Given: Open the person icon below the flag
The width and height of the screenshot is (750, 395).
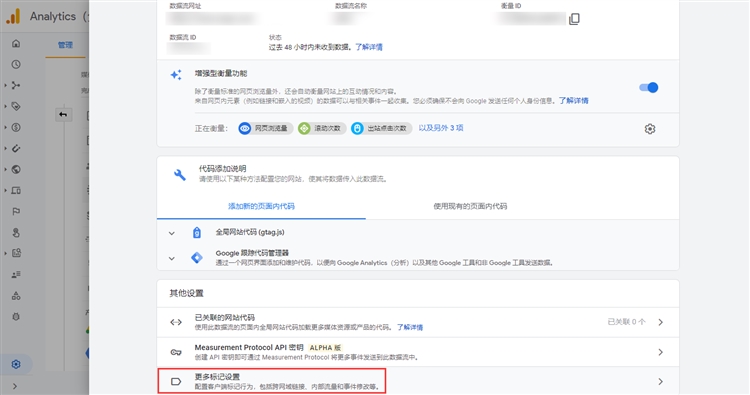Looking at the screenshot, I should 16,232.
